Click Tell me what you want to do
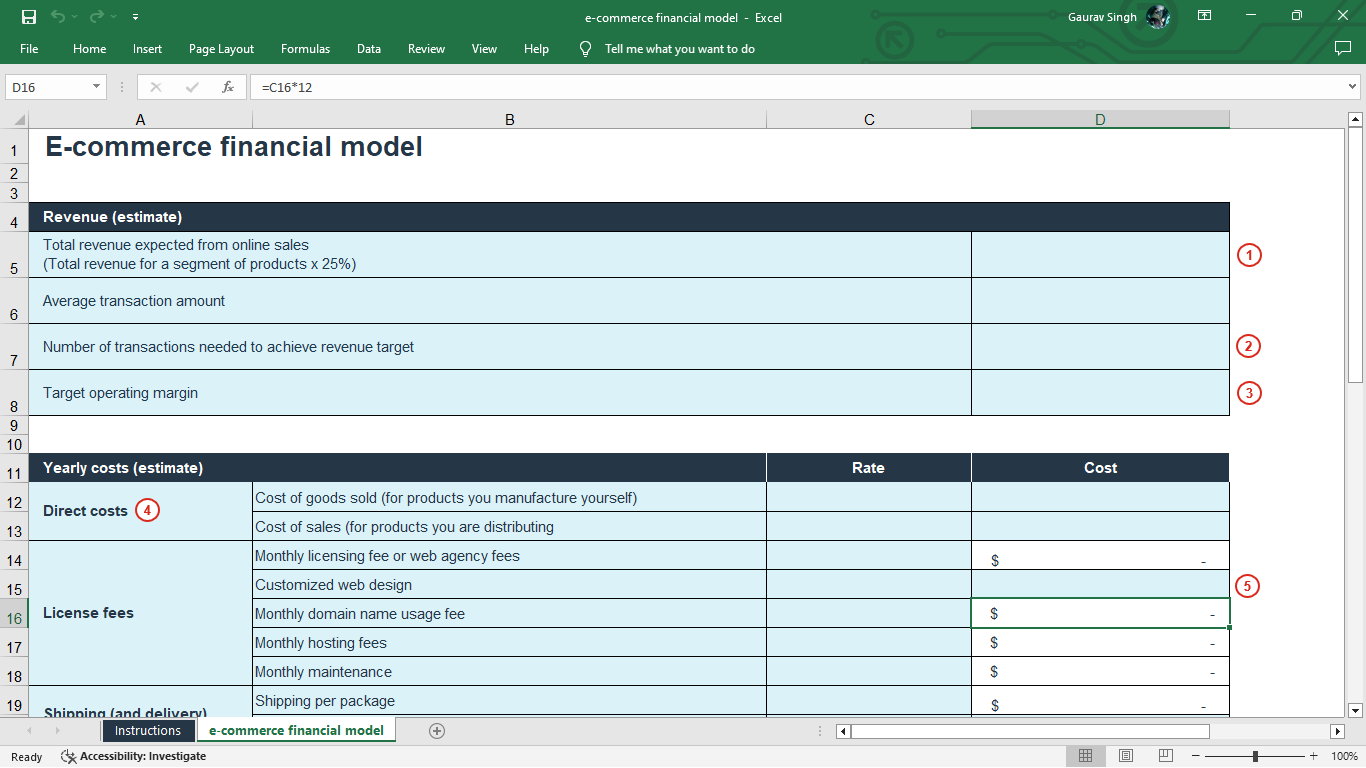 (x=680, y=49)
